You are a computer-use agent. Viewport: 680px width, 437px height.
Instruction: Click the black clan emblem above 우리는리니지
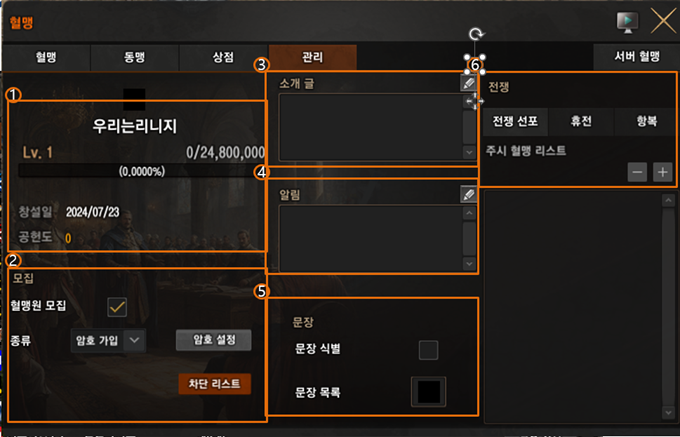point(134,99)
